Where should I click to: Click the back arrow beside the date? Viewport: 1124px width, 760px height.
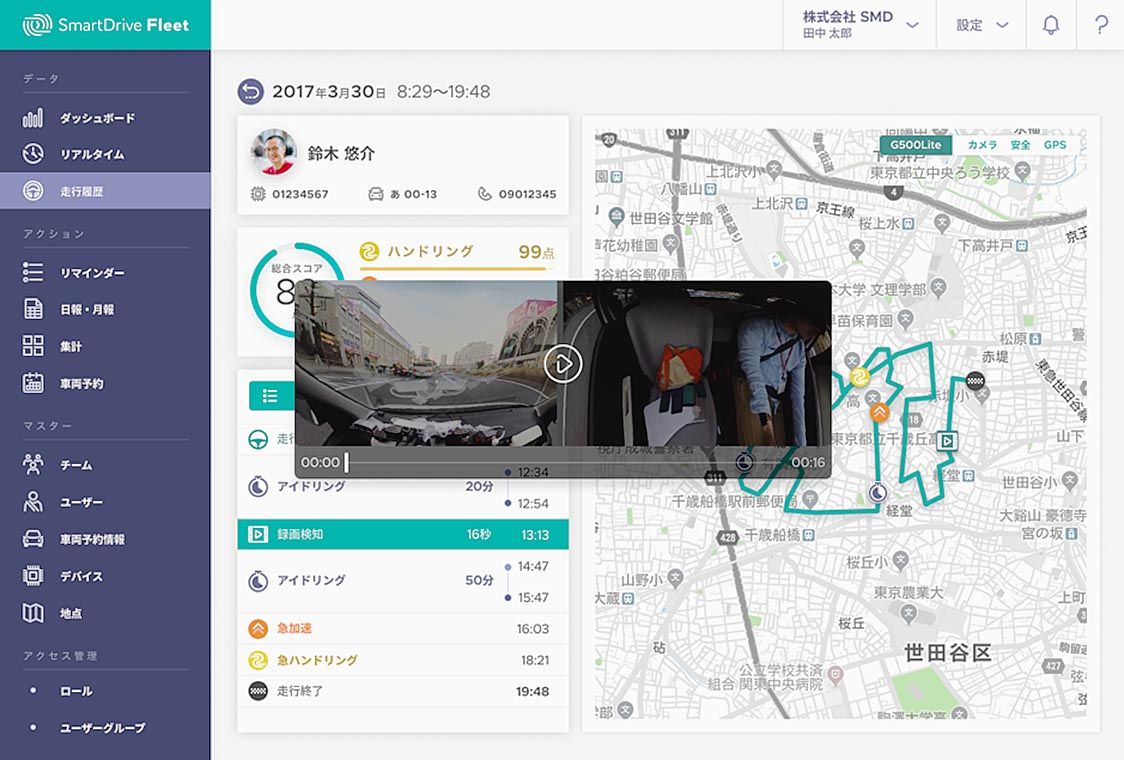(250, 92)
